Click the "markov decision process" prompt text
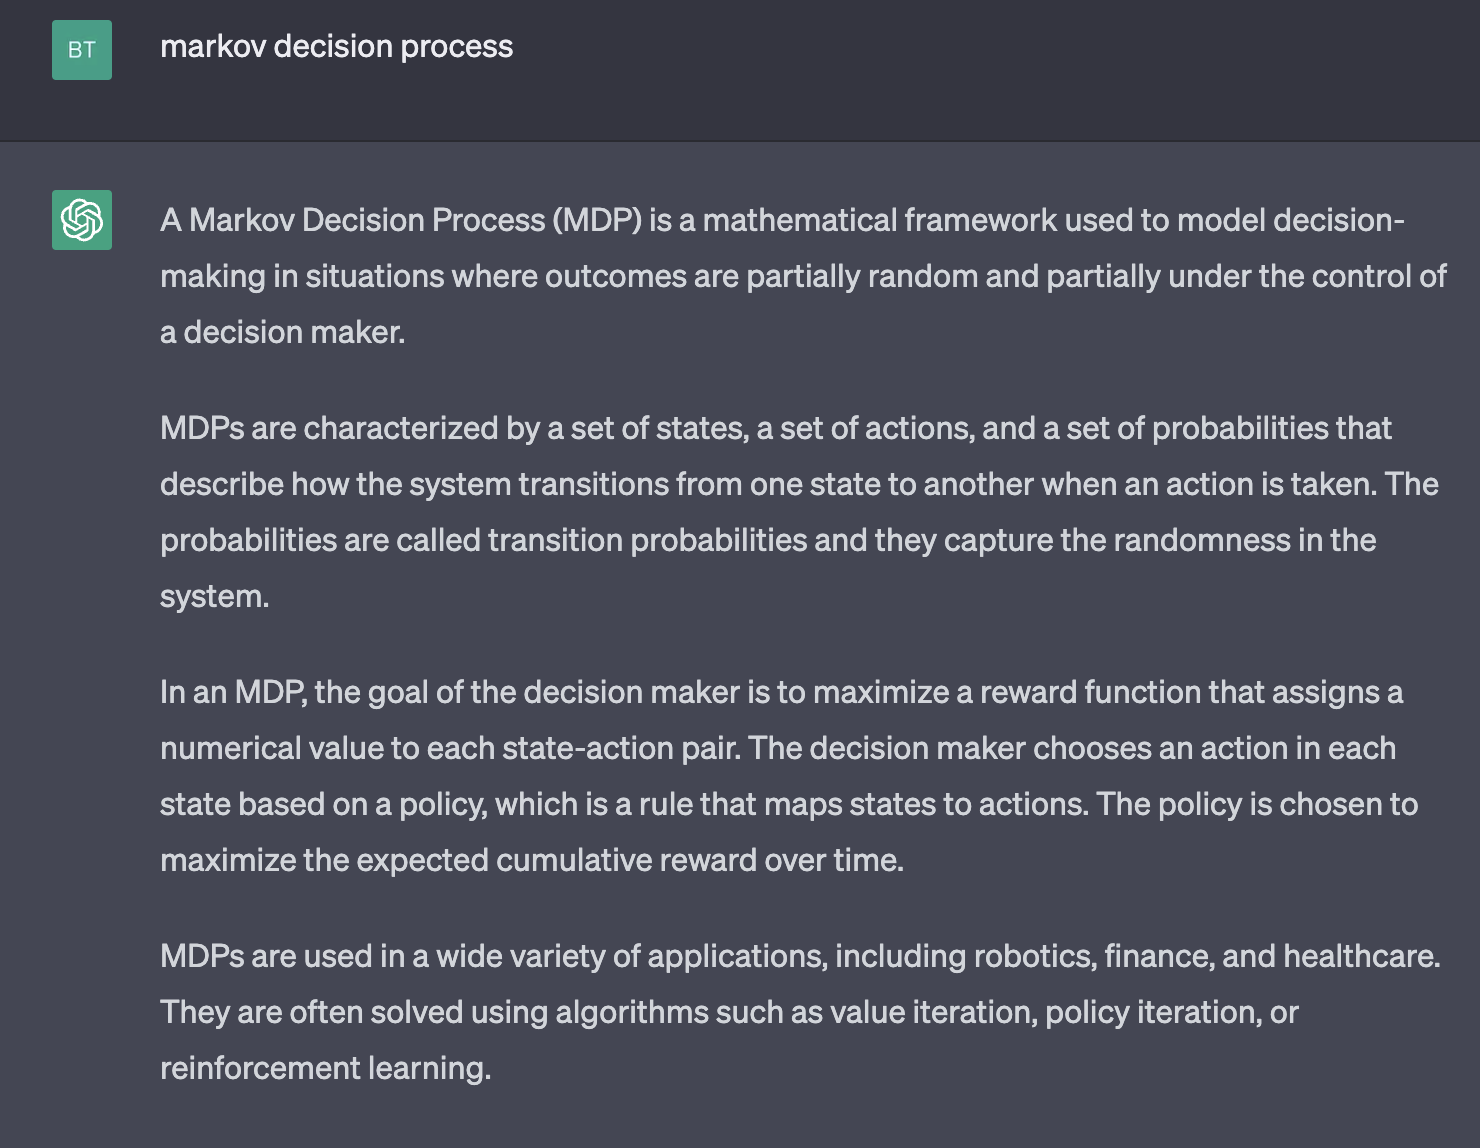1480x1148 pixels. [336, 47]
